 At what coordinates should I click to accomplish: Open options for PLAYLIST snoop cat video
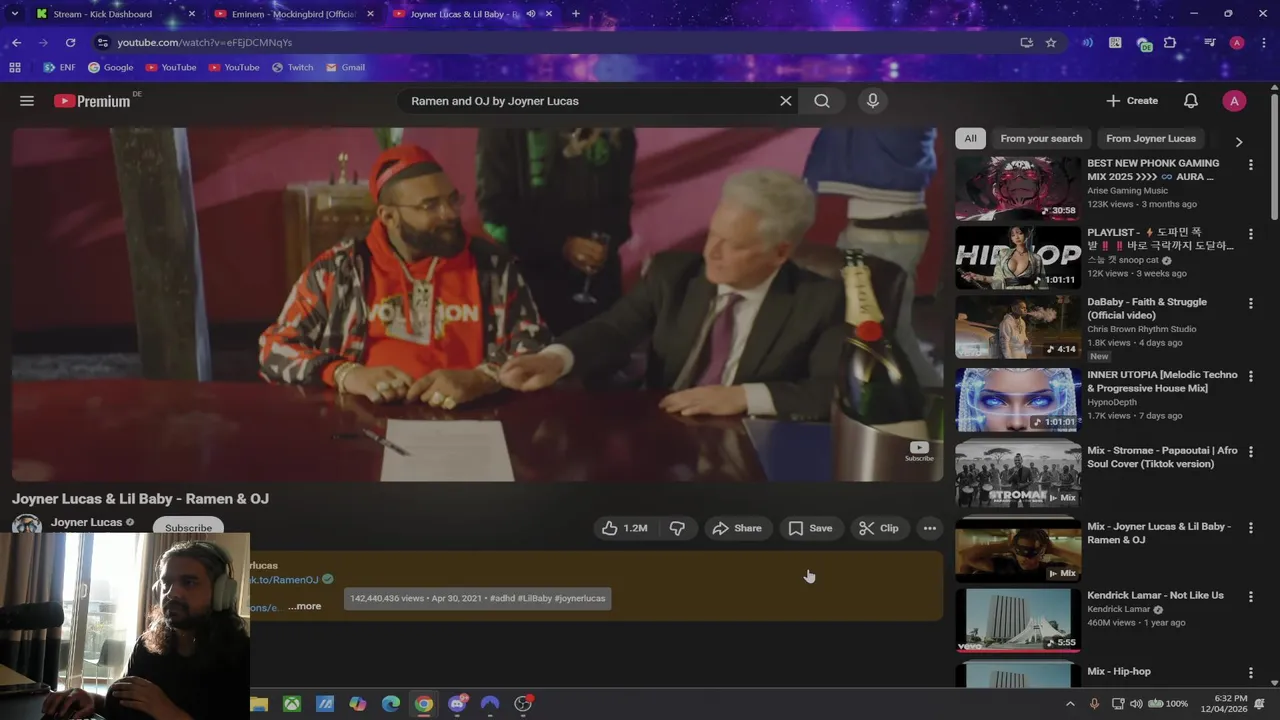coord(1250,234)
